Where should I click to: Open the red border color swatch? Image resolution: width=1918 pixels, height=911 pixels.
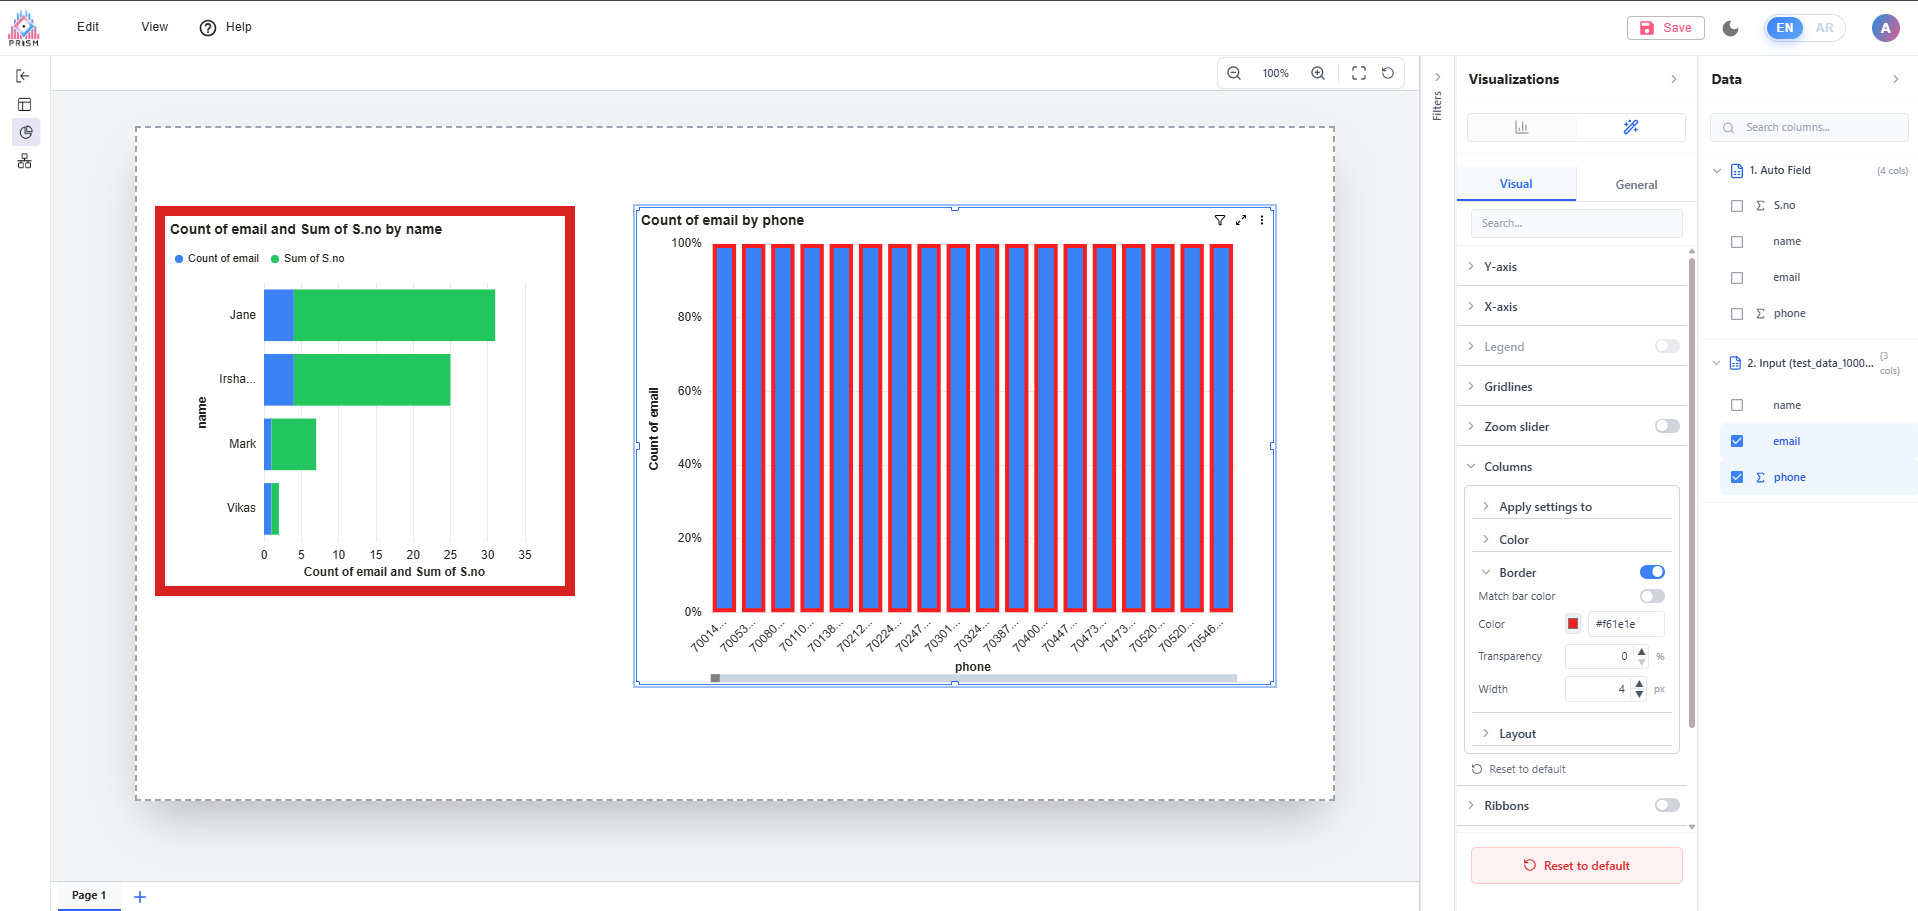(1573, 624)
